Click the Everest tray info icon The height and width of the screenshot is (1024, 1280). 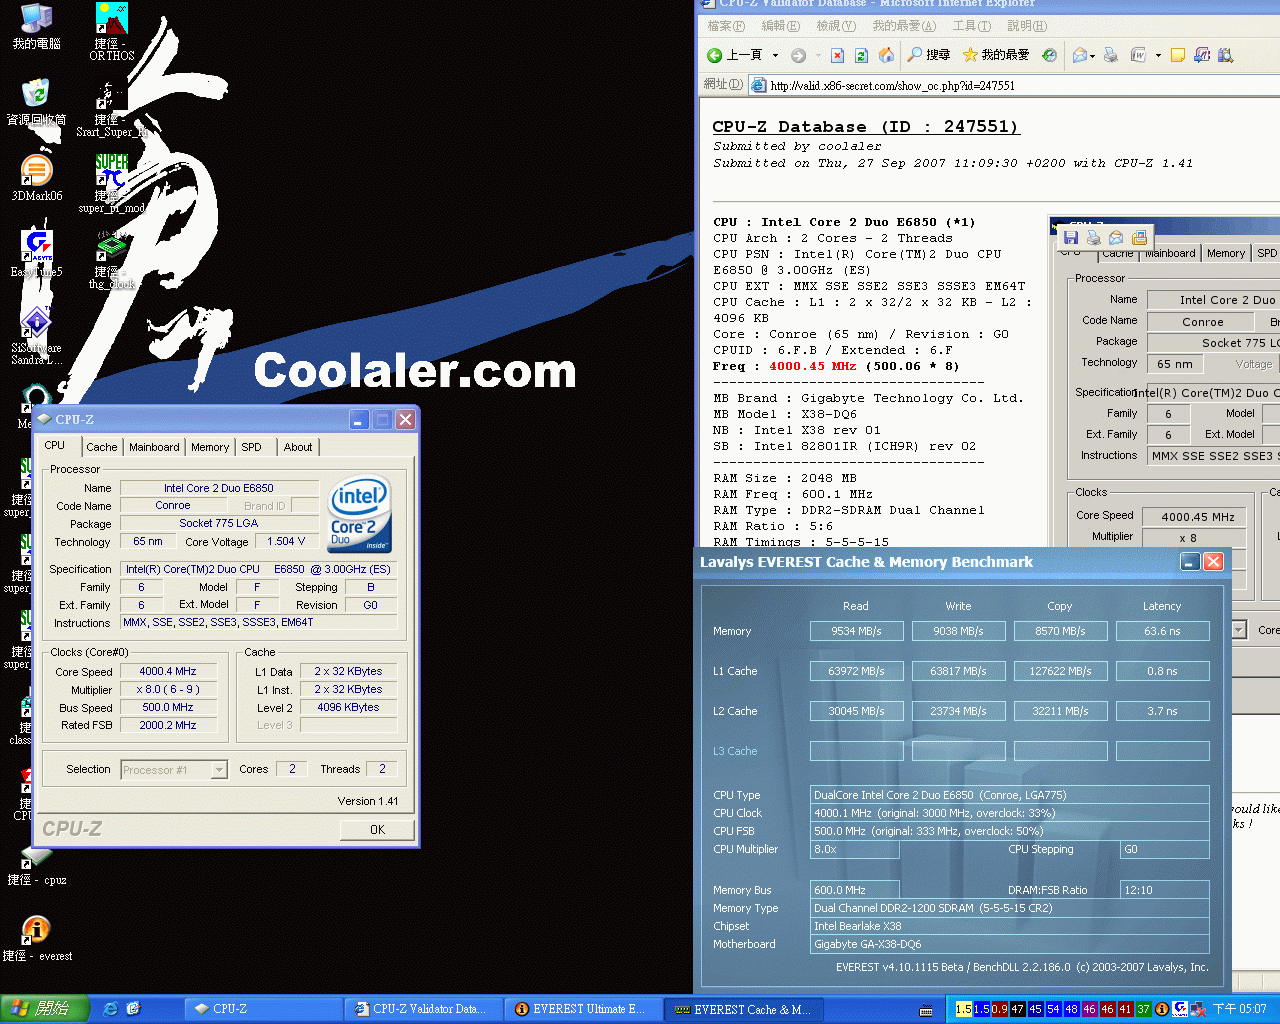pyautogui.click(x=1162, y=1009)
